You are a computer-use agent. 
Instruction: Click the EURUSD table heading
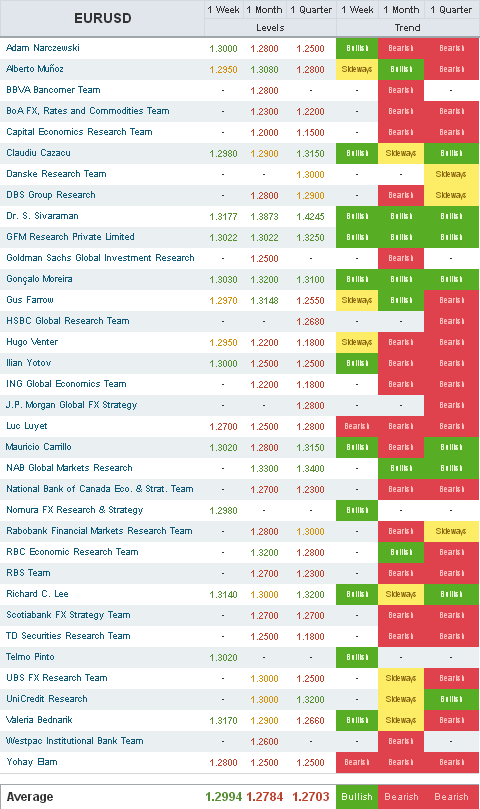click(103, 19)
